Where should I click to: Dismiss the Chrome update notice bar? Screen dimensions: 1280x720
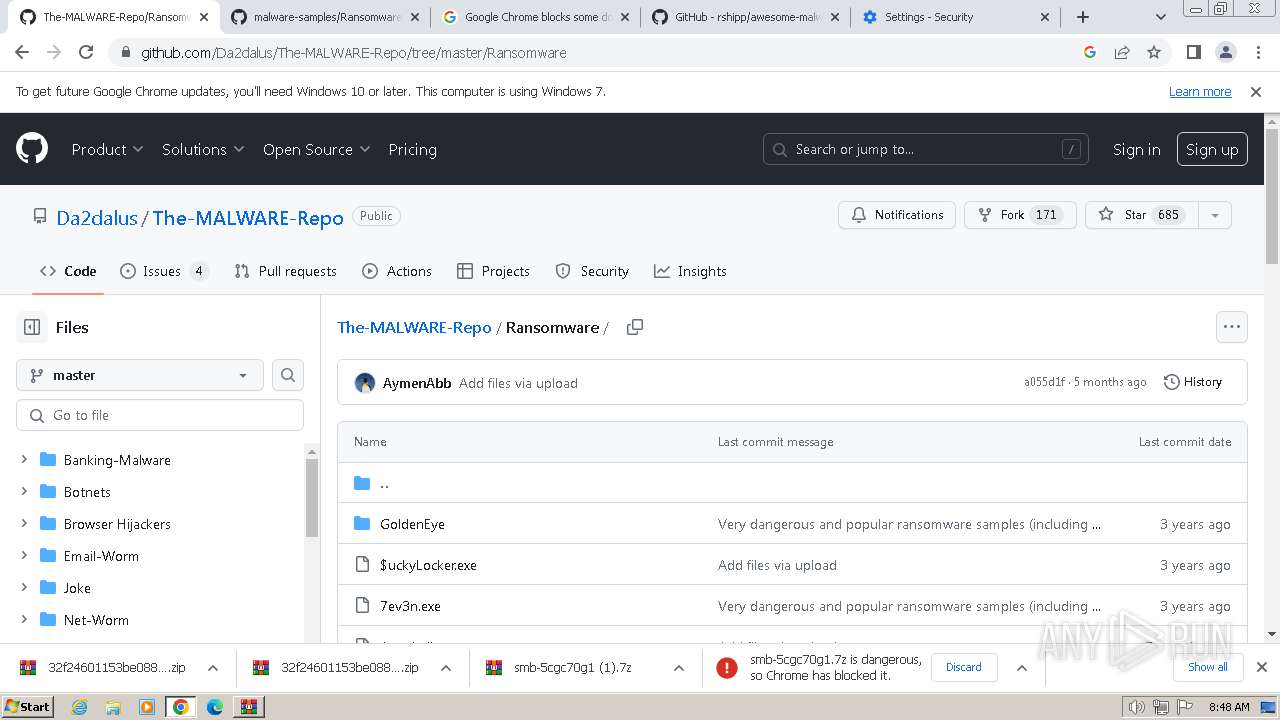[x=1256, y=91]
